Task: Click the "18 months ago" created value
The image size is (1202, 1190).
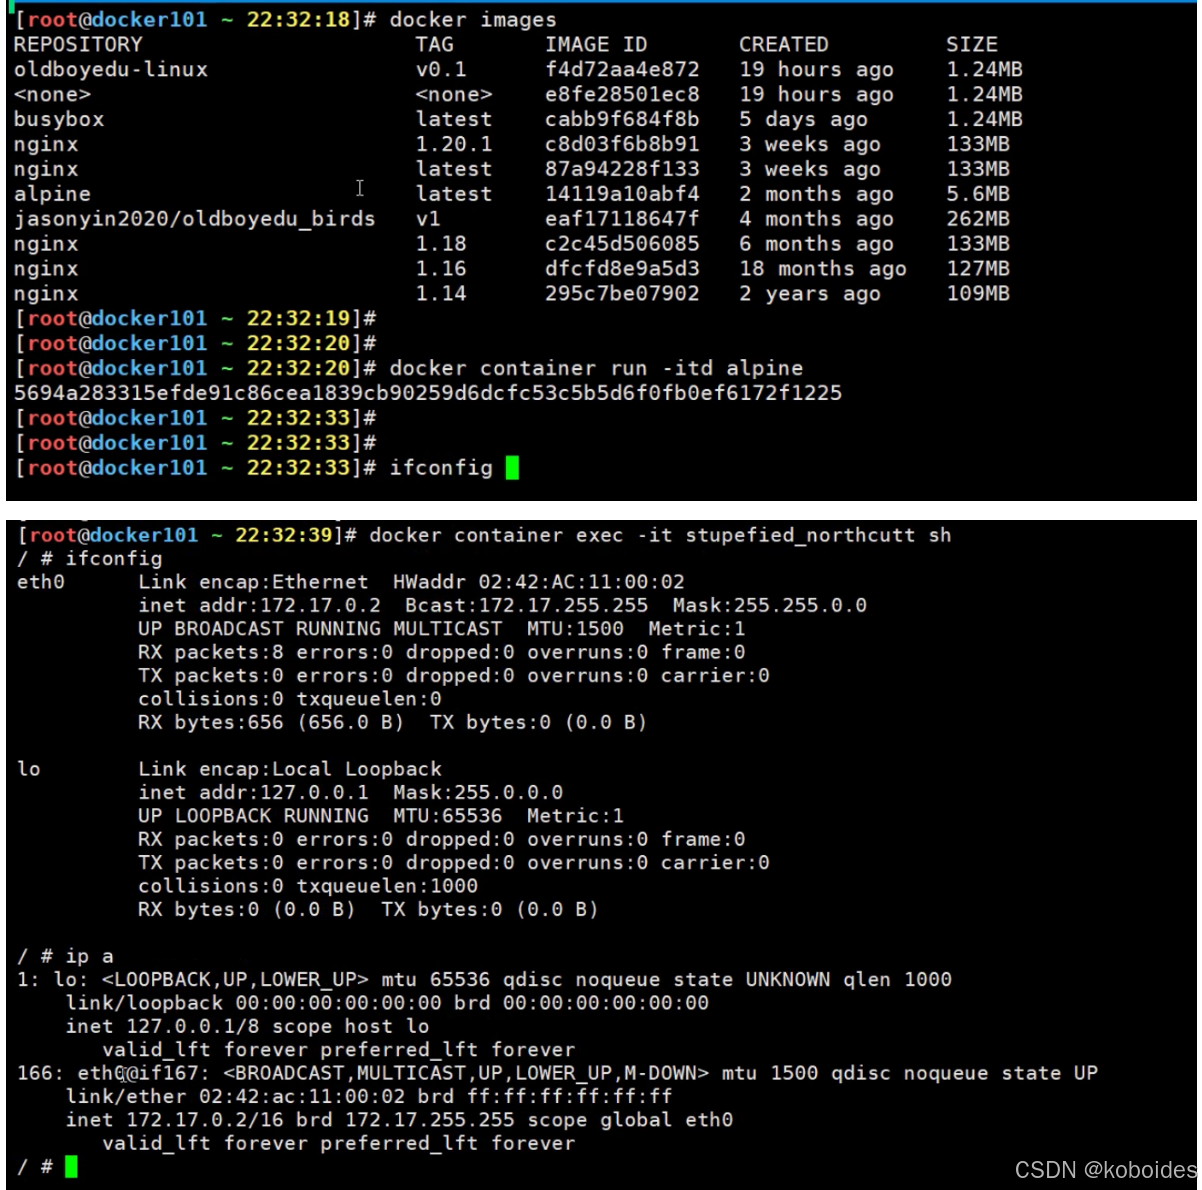Action: 823,269
